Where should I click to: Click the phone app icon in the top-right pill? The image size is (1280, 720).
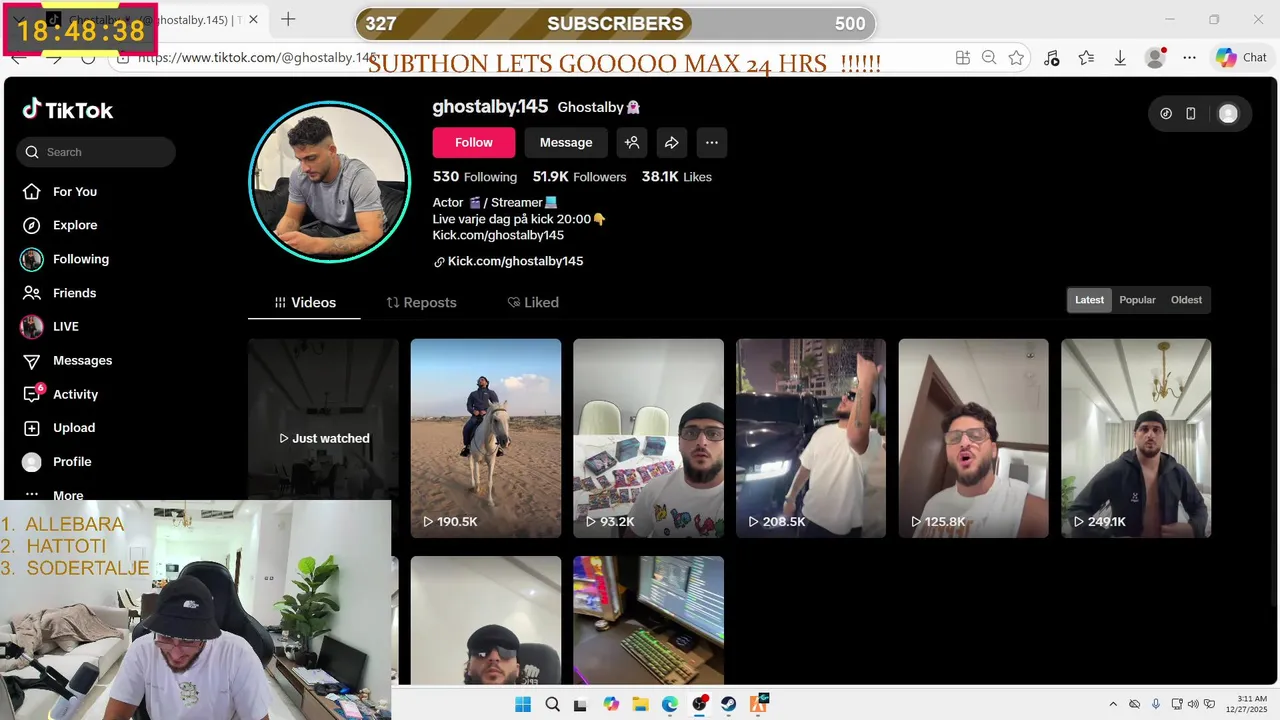[x=1191, y=114]
